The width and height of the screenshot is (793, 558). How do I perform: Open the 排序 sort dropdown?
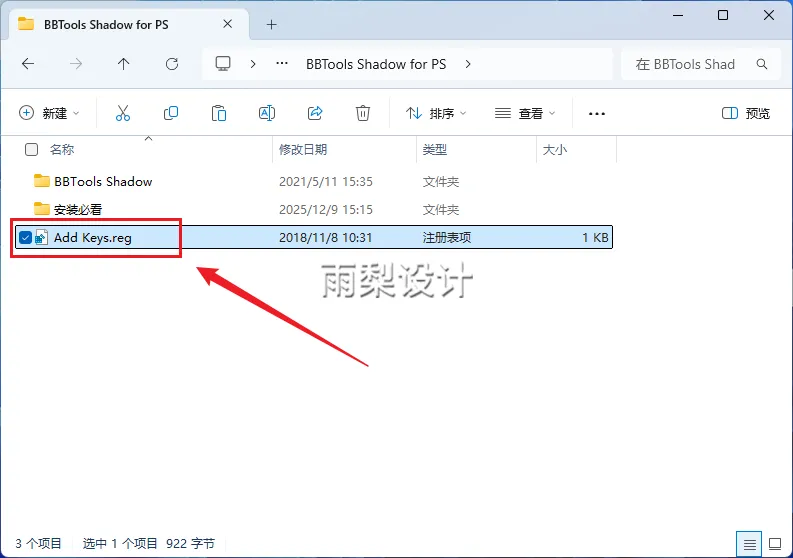click(436, 113)
